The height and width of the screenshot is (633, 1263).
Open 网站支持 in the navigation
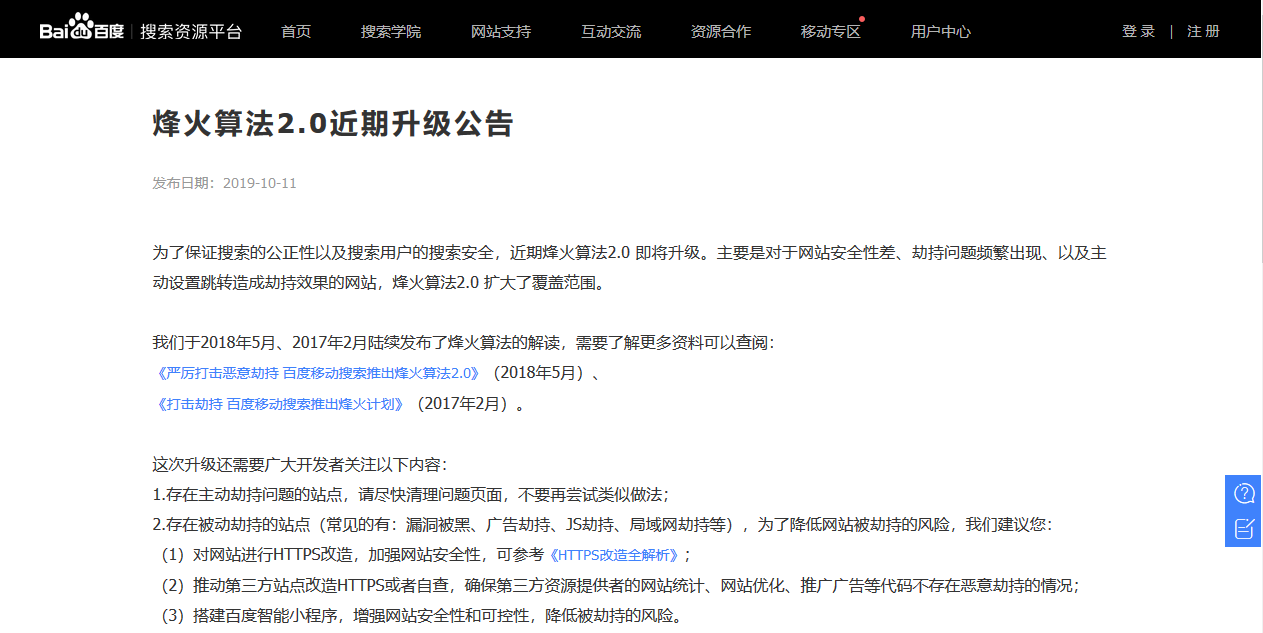(501, 31)
